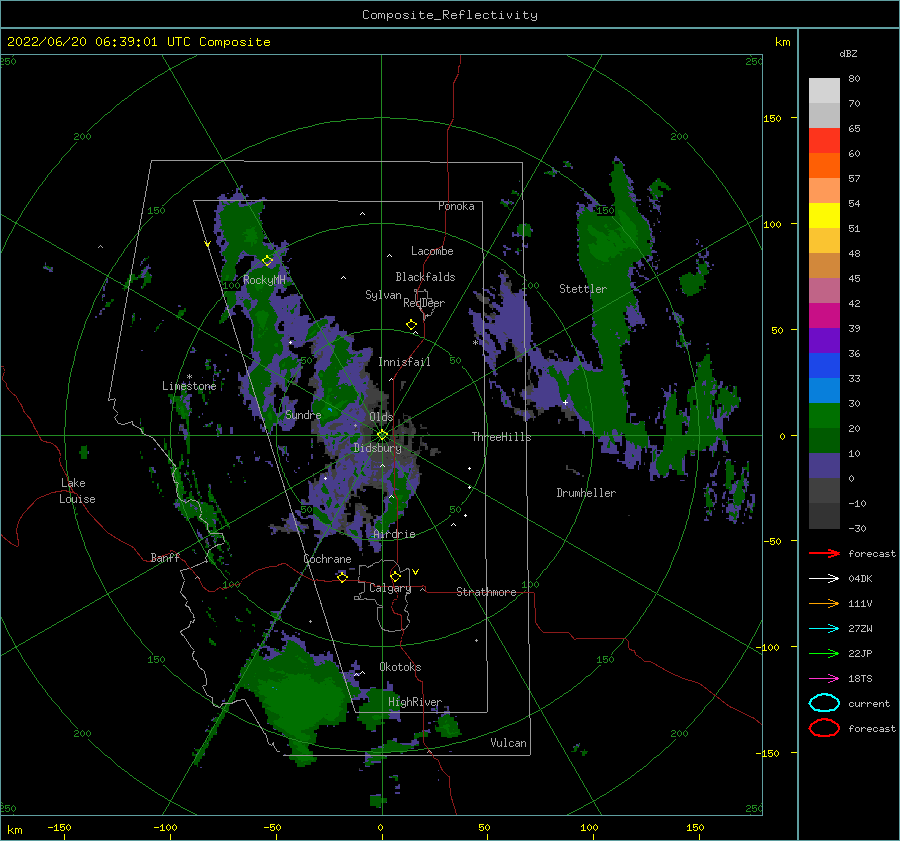
Task: Click the red forecast ellipse icon
Action: [824, 728]
